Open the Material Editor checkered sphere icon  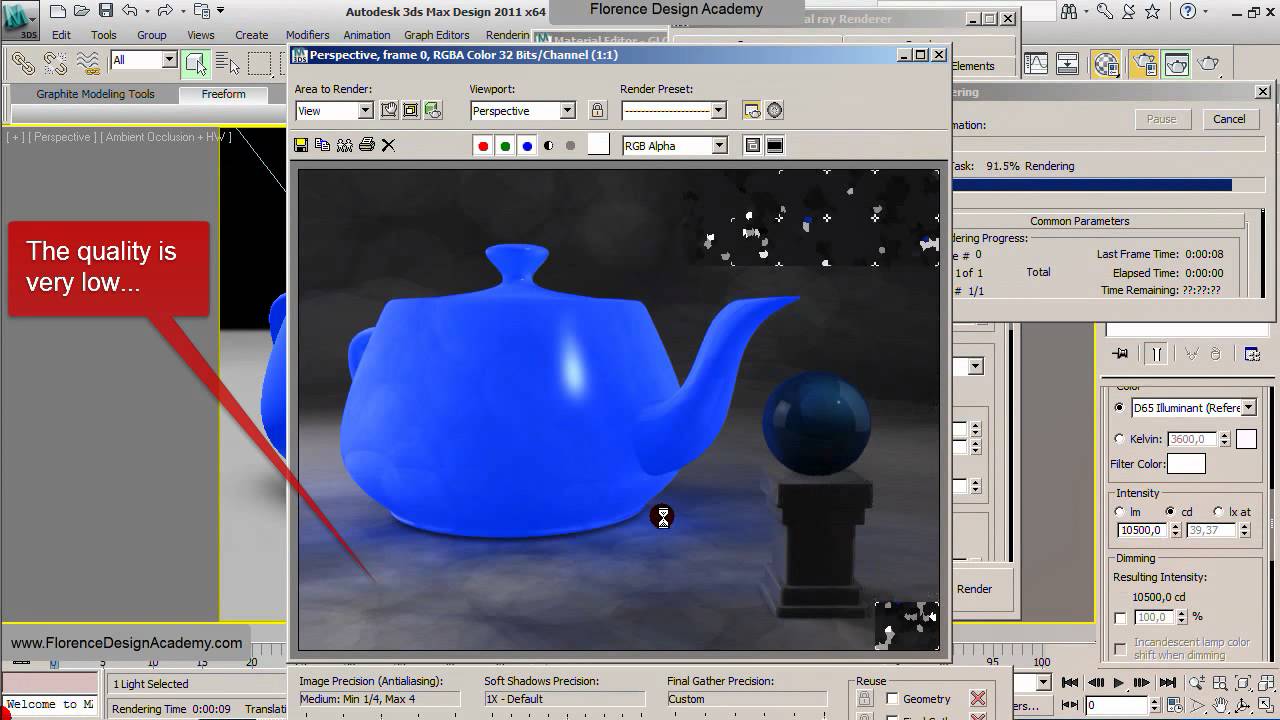pos(1106,64)
